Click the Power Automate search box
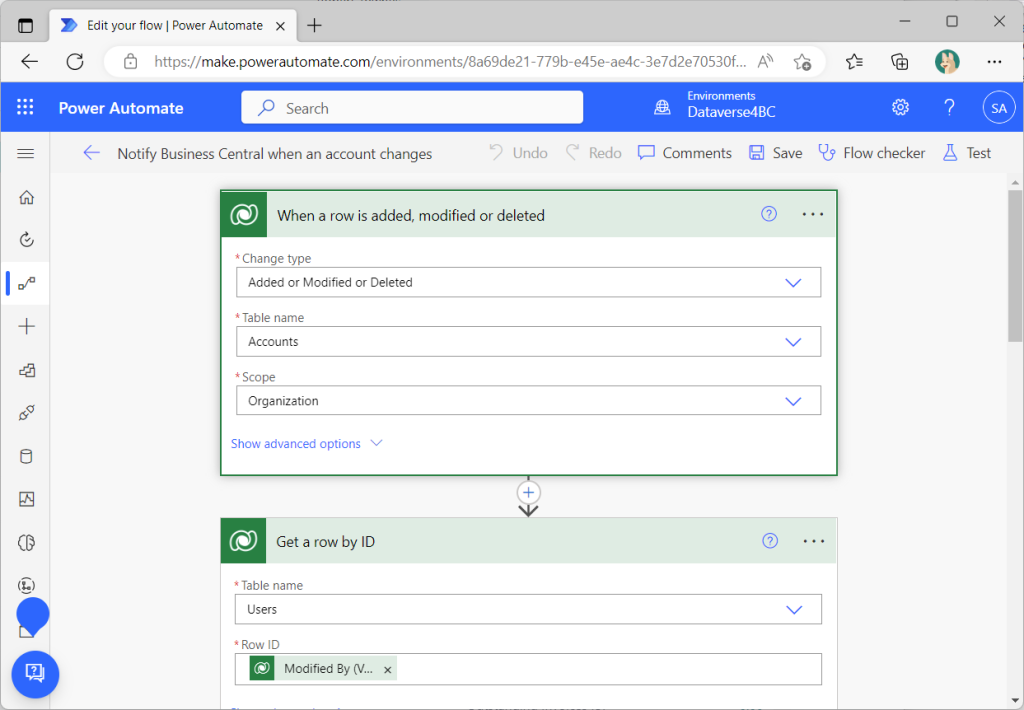Image resolution: width=1024 pixels, height=710 pixels. click(x=412, y=107)
